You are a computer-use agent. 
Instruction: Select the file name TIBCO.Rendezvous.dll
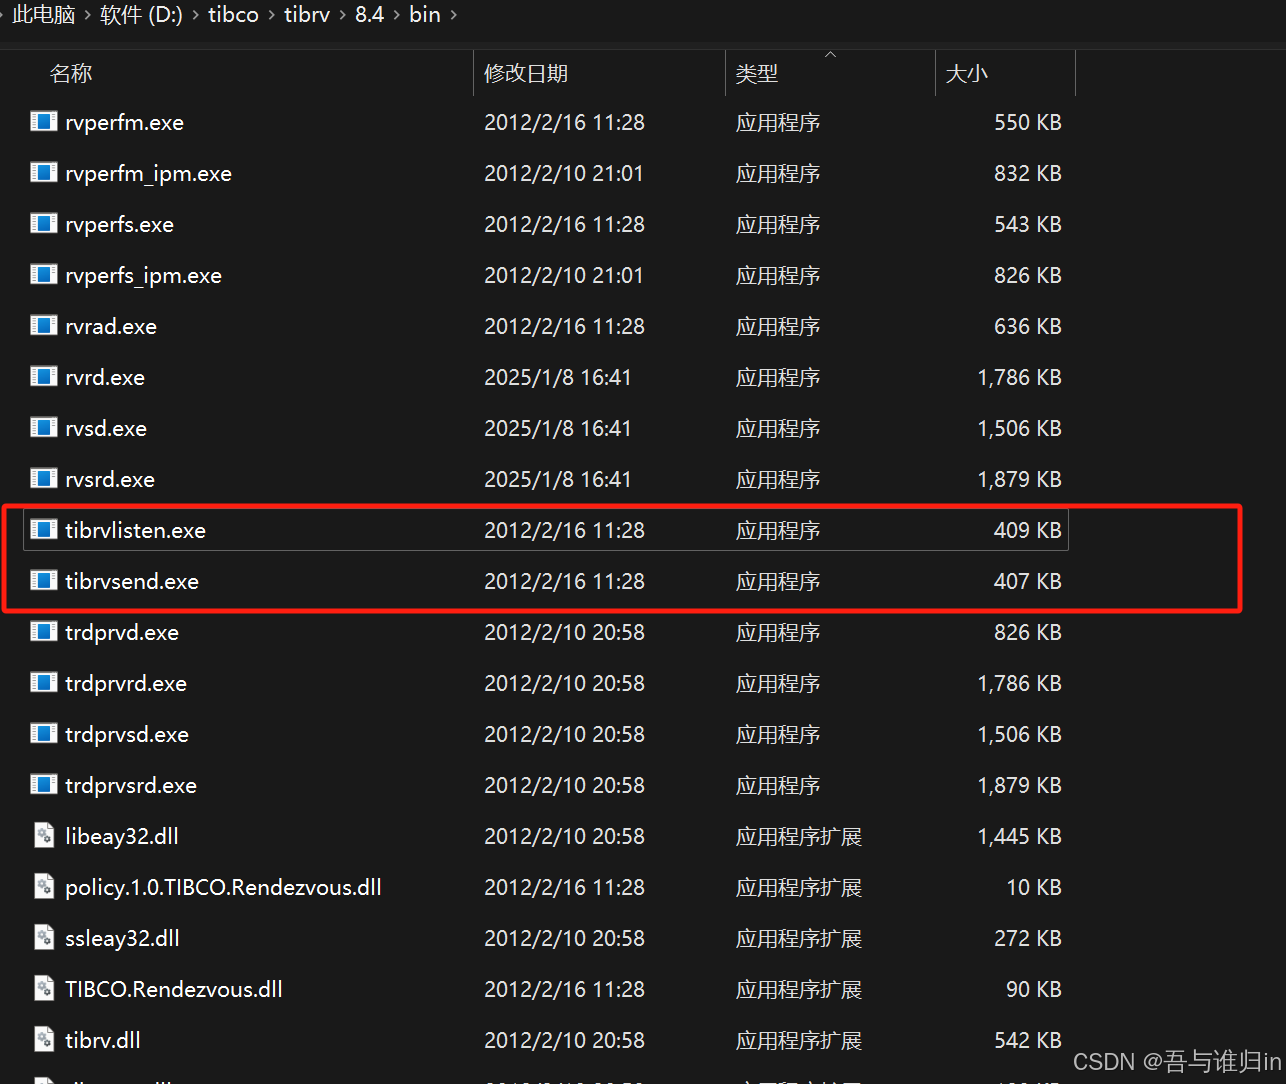(174, 989)
